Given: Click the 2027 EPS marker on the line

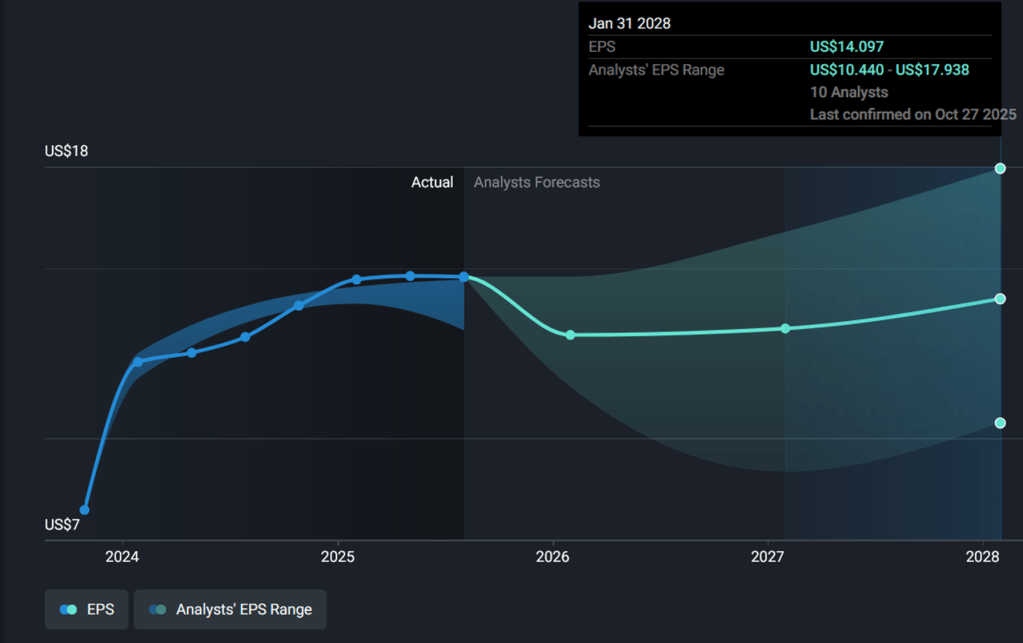Looking at the screenshot, I should pyautogui.click(x=784, y=327).
